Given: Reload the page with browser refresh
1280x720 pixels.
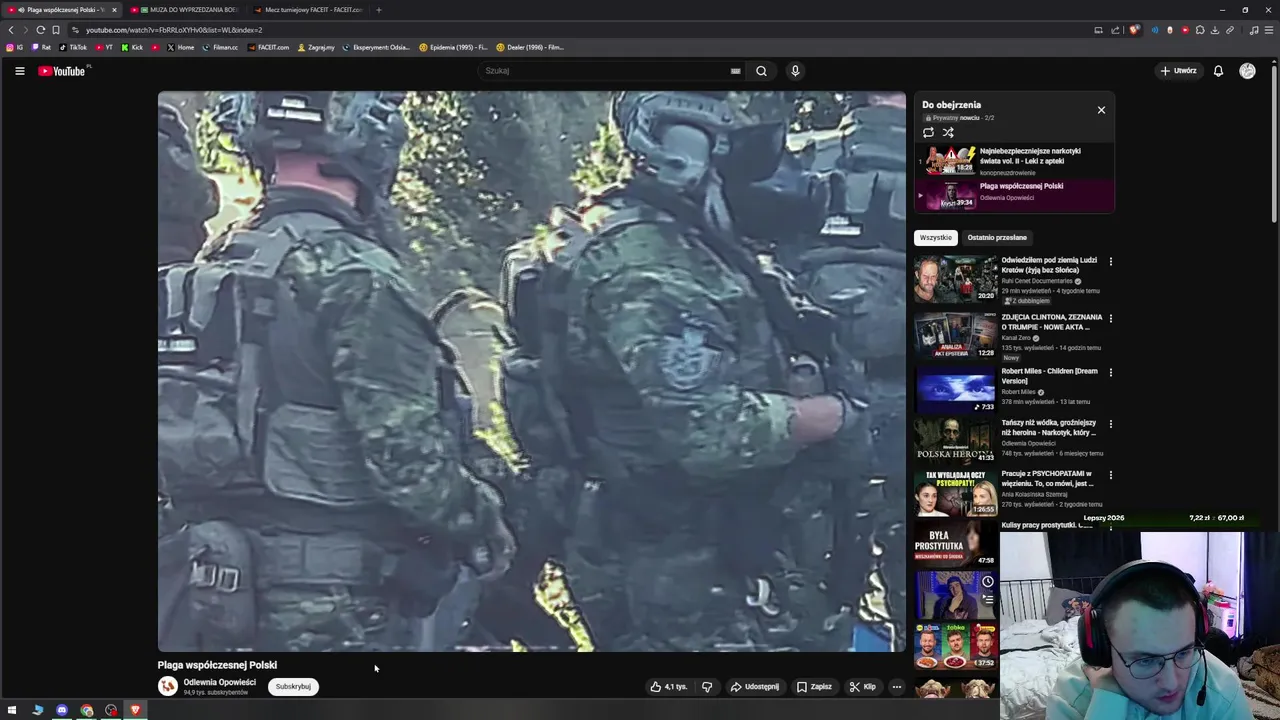Looking at the screenshot, I should point(40,30).
